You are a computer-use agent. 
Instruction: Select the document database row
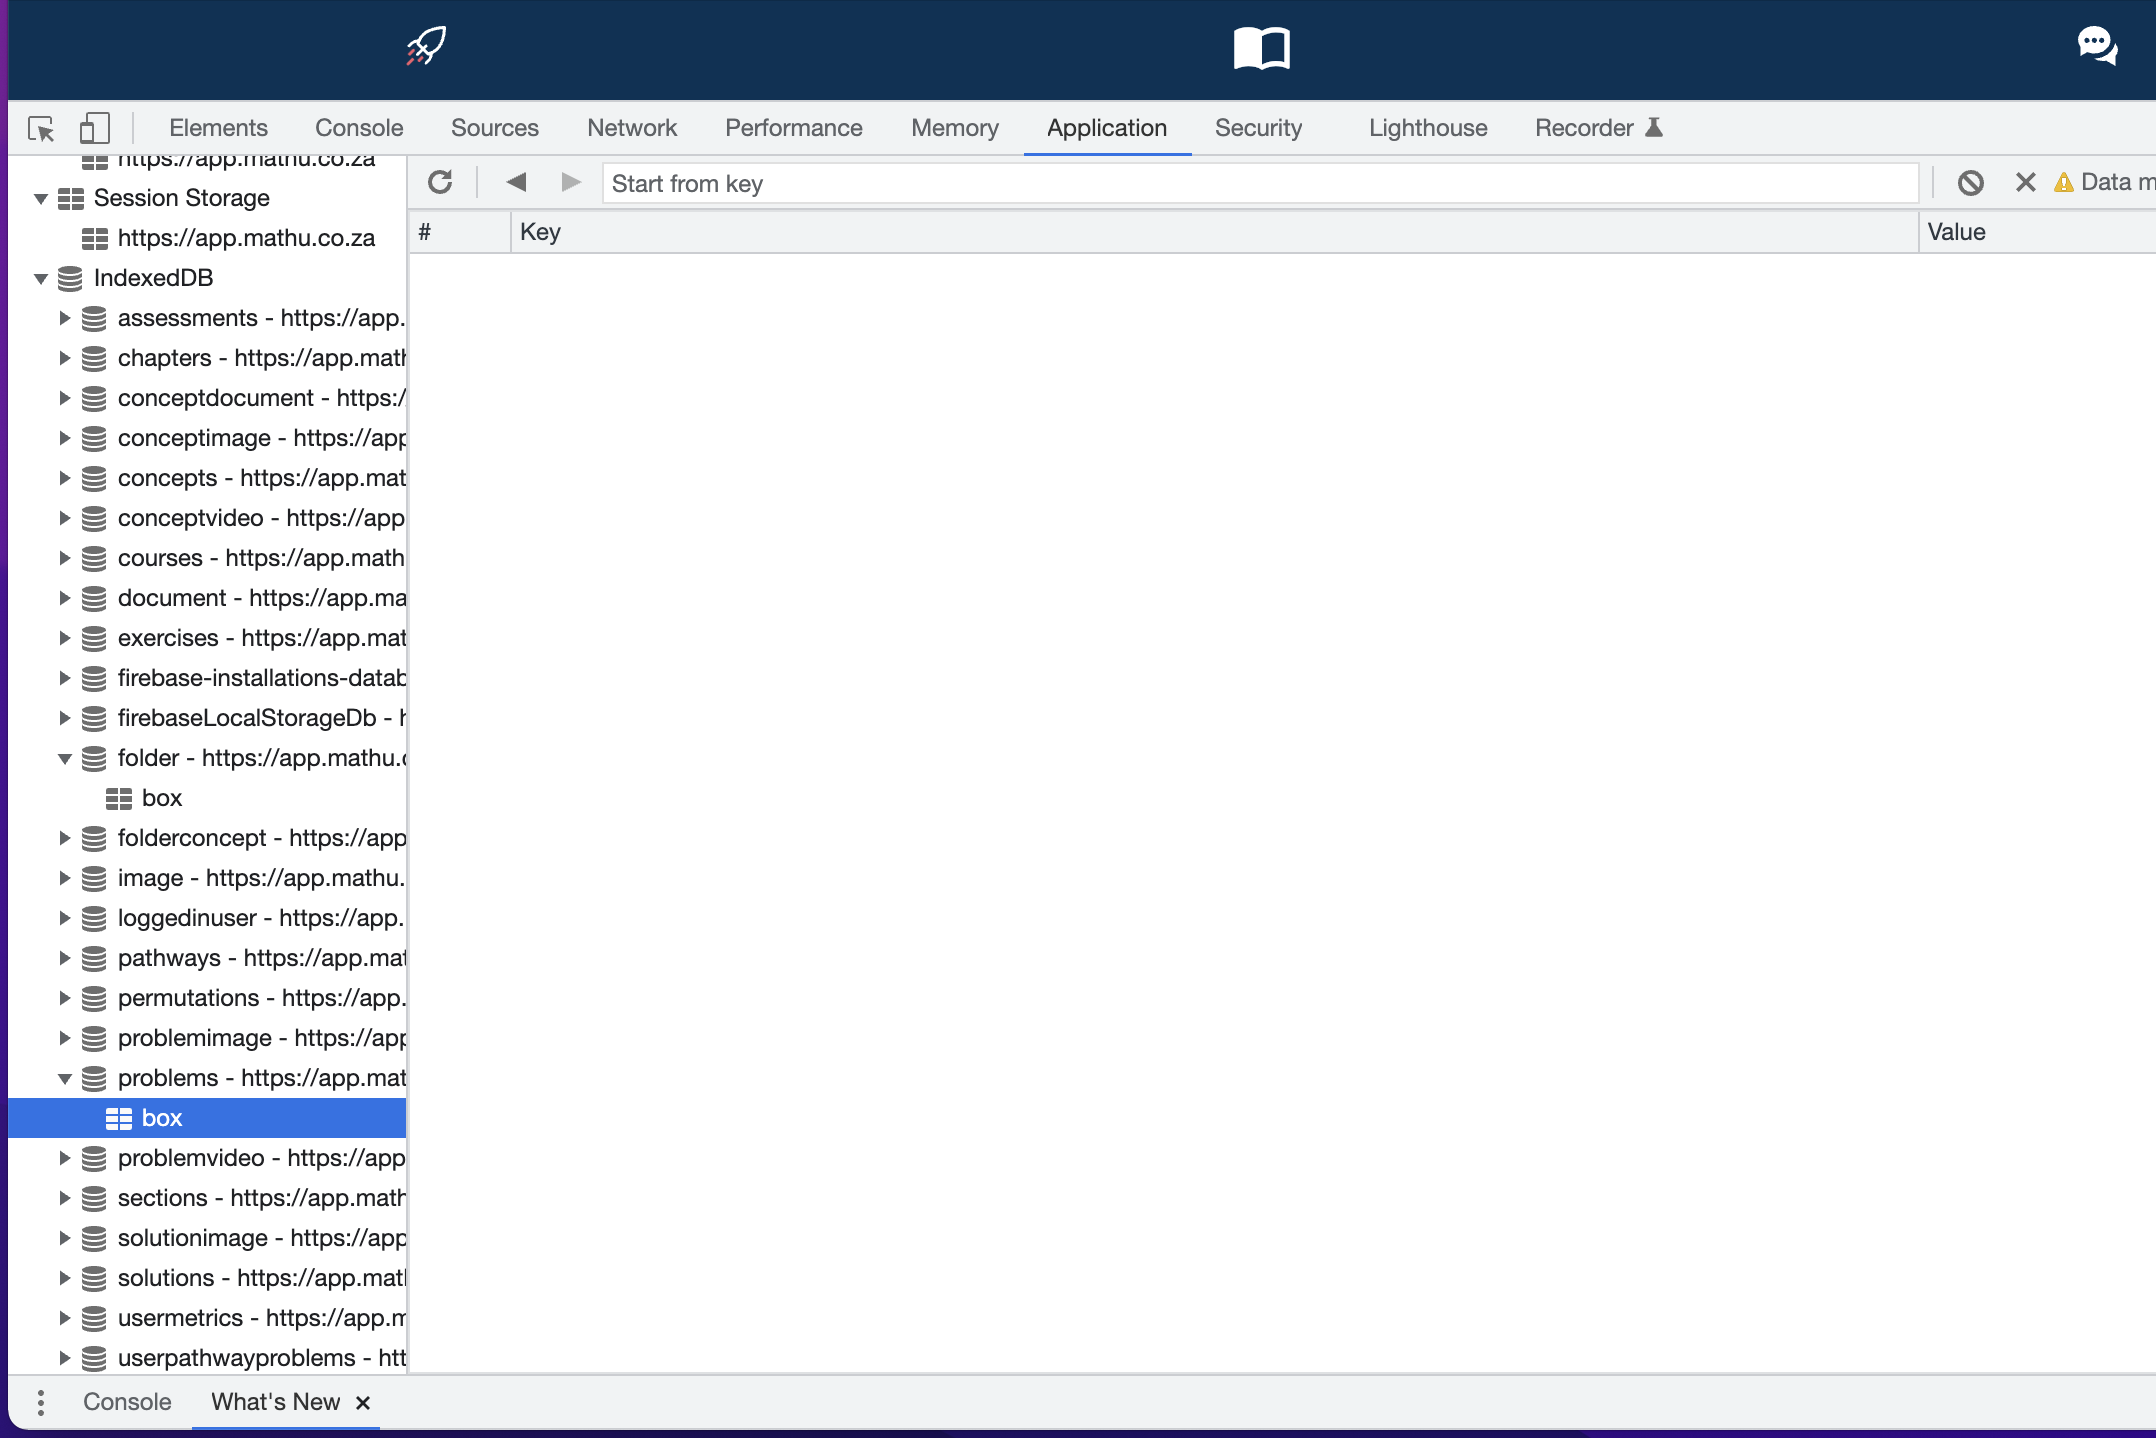coord(207,598)
